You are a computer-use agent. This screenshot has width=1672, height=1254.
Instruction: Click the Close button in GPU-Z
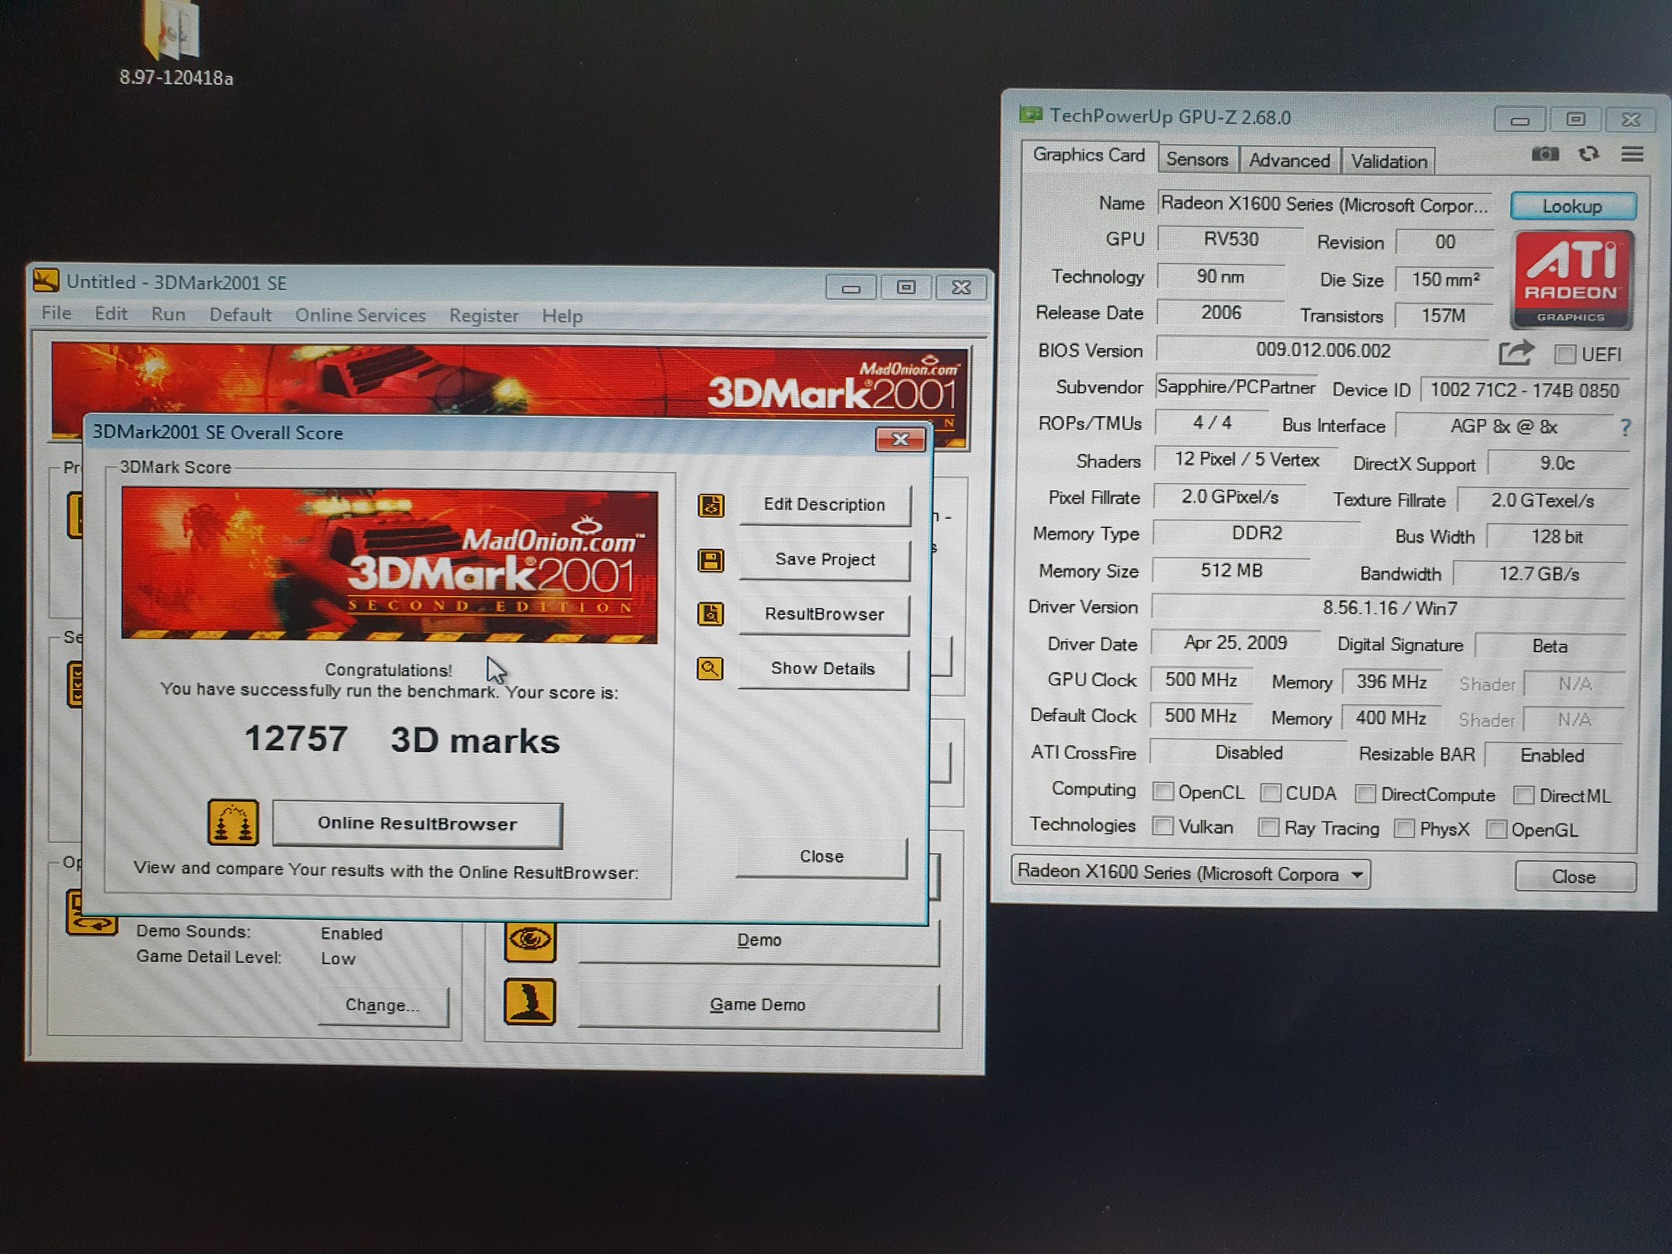[1574, 877]
